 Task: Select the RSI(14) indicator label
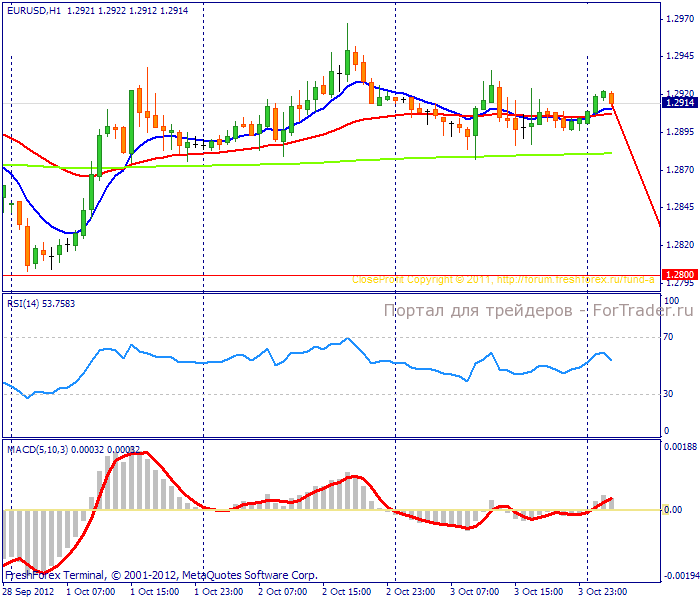[28, 303]
